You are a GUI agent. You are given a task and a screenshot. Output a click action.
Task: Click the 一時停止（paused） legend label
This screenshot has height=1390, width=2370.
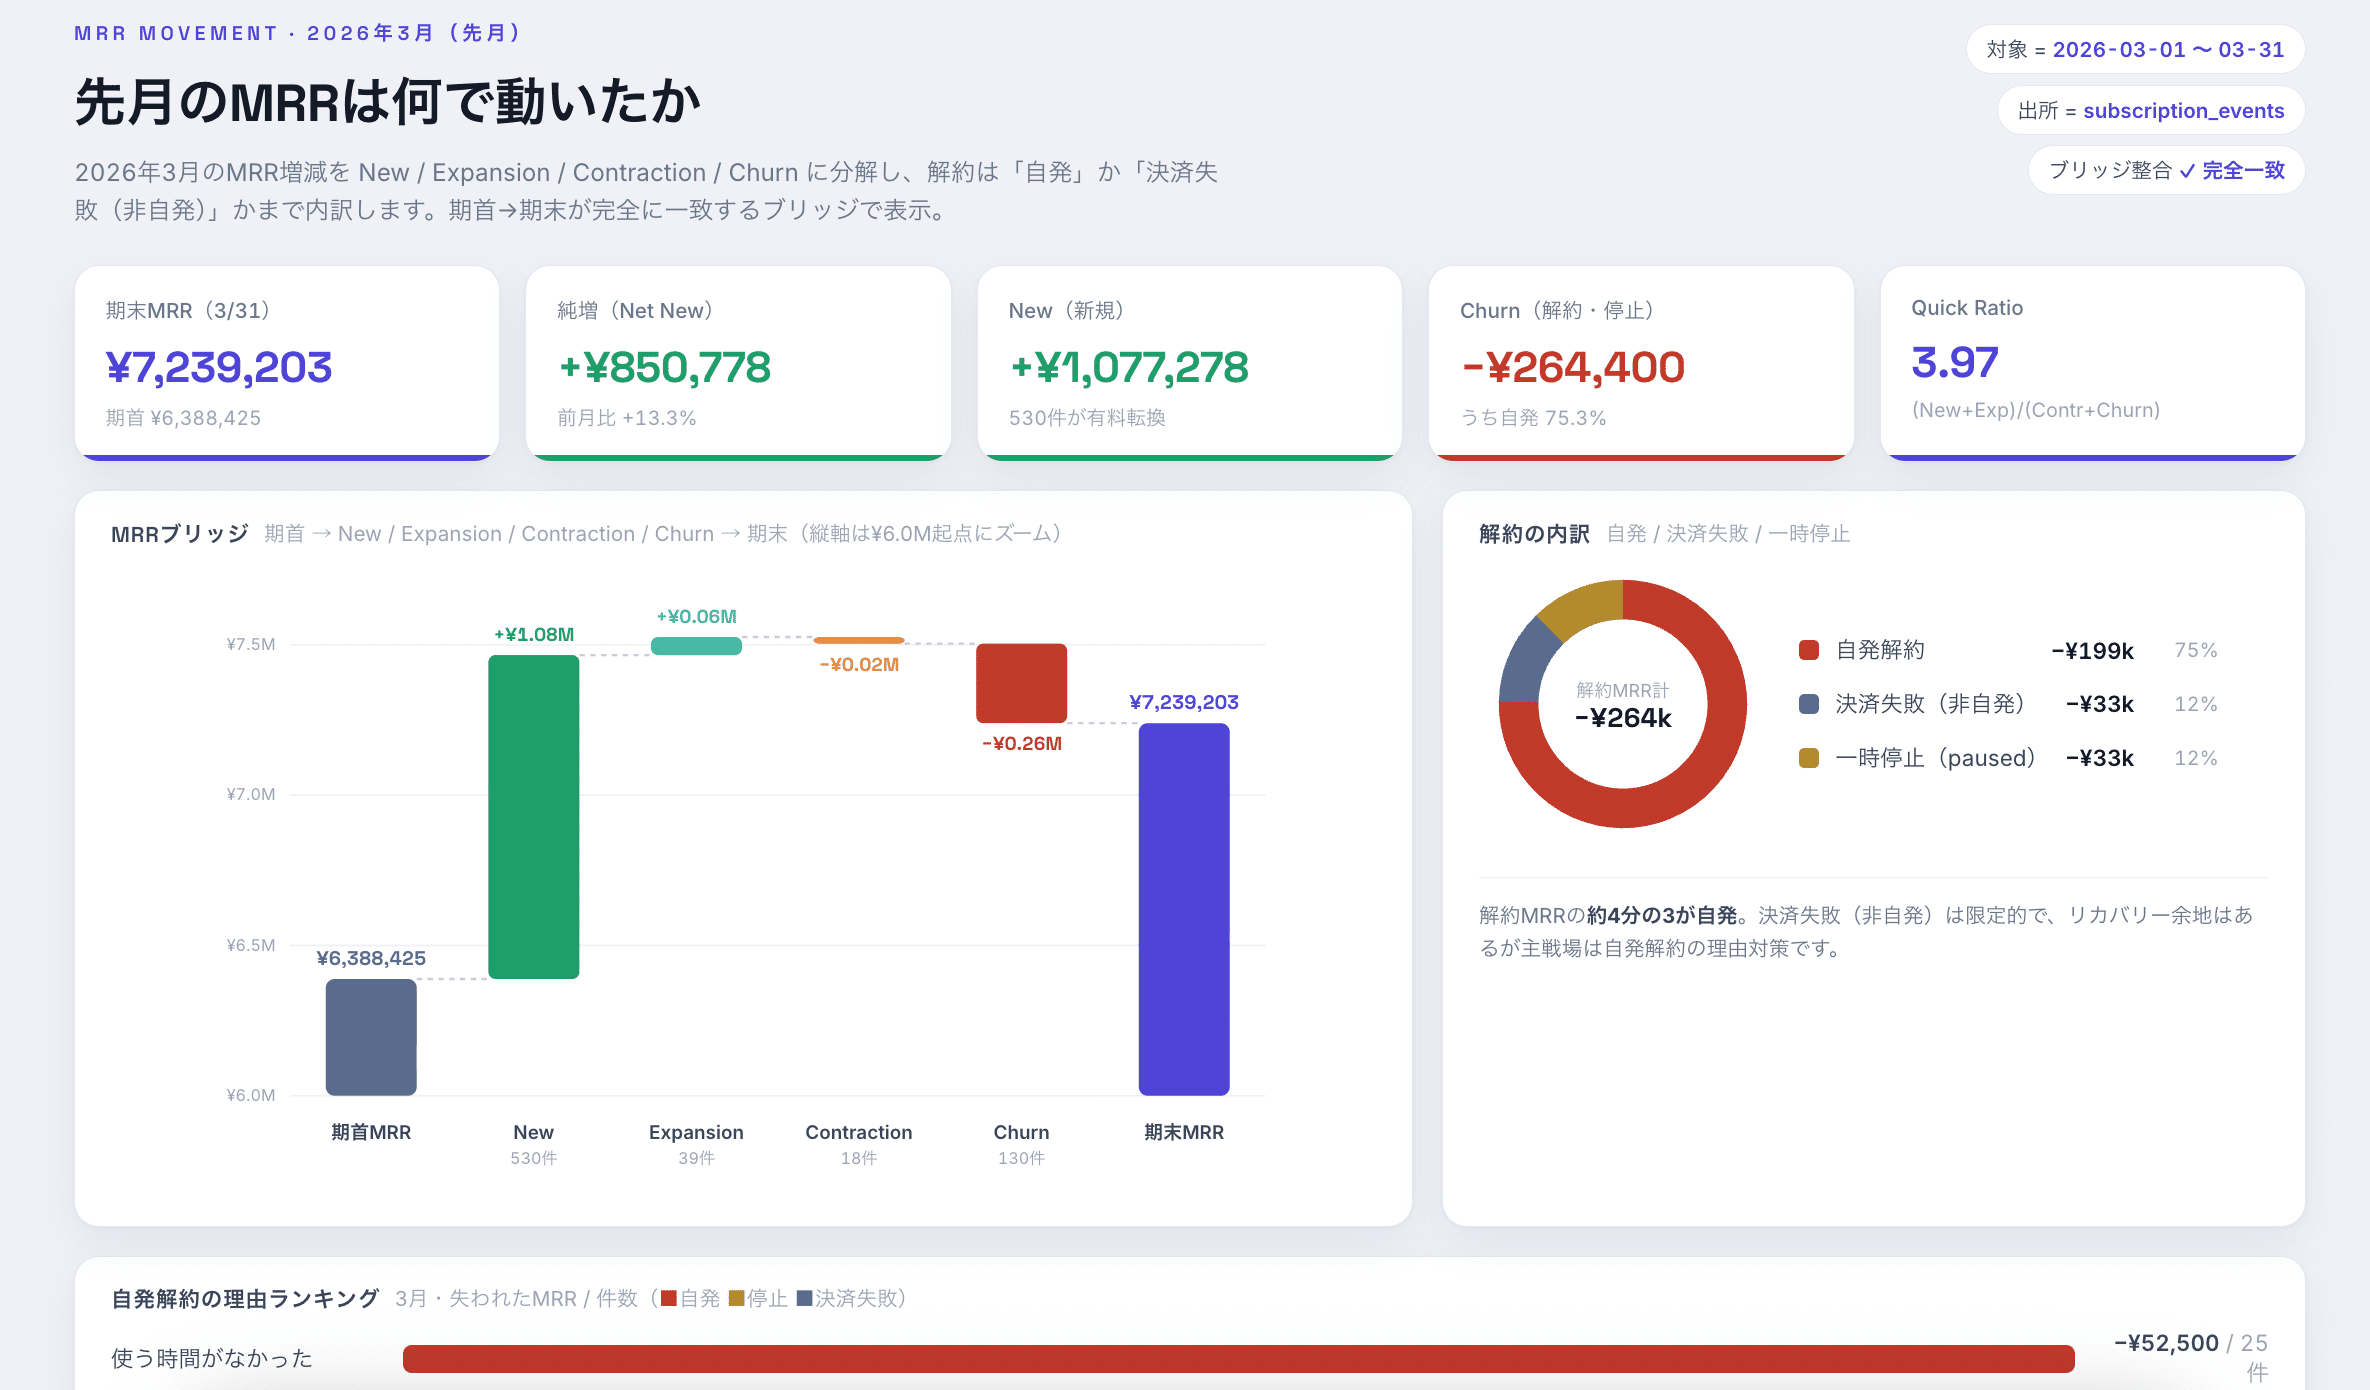1936,758
